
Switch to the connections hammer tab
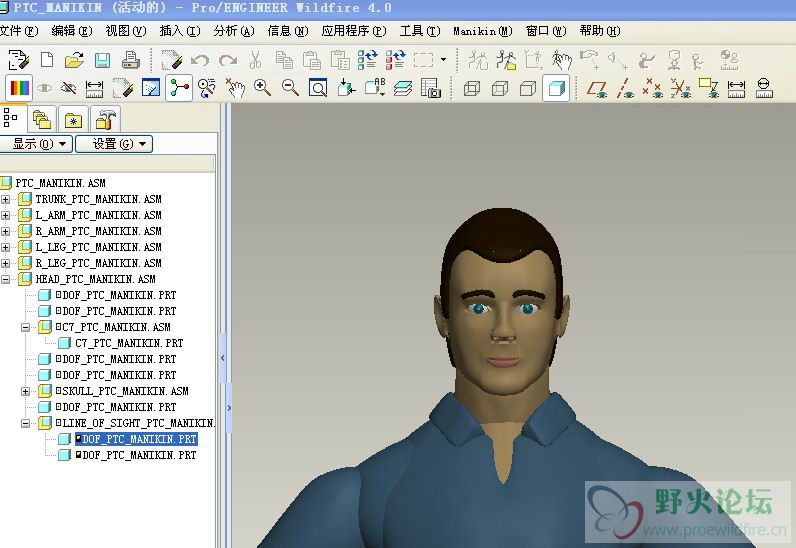click(106, 120)
